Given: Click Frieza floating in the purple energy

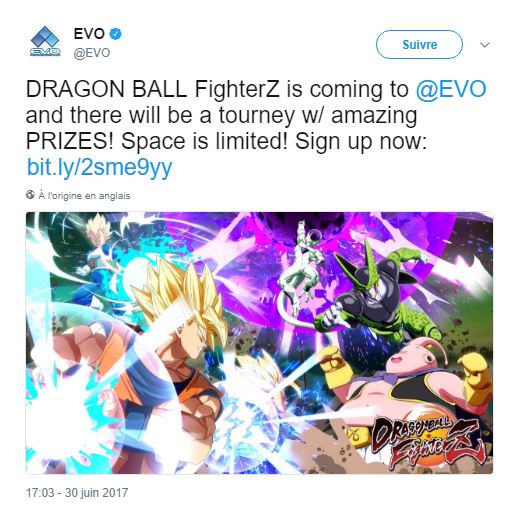Looking at the screenshot, I should point(302,267).
